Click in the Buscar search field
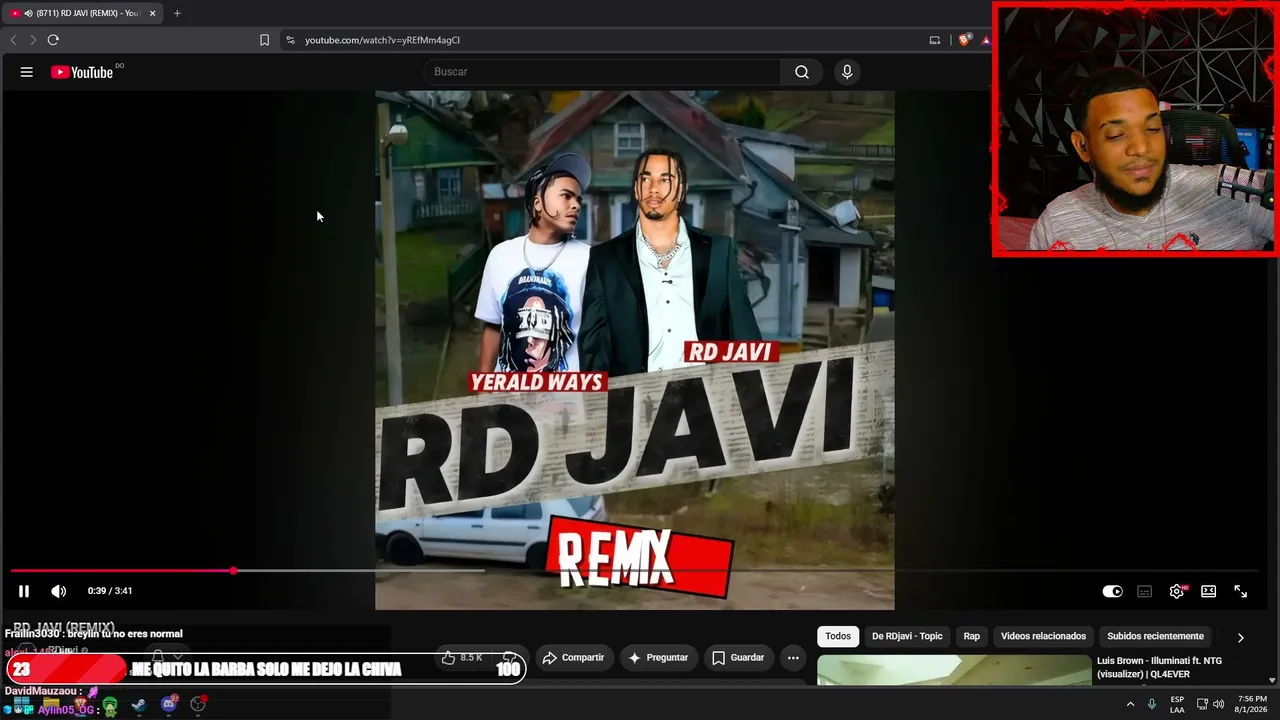Image resolution: width=1280 pixels, height=720 pixels. tap(604, 72)
